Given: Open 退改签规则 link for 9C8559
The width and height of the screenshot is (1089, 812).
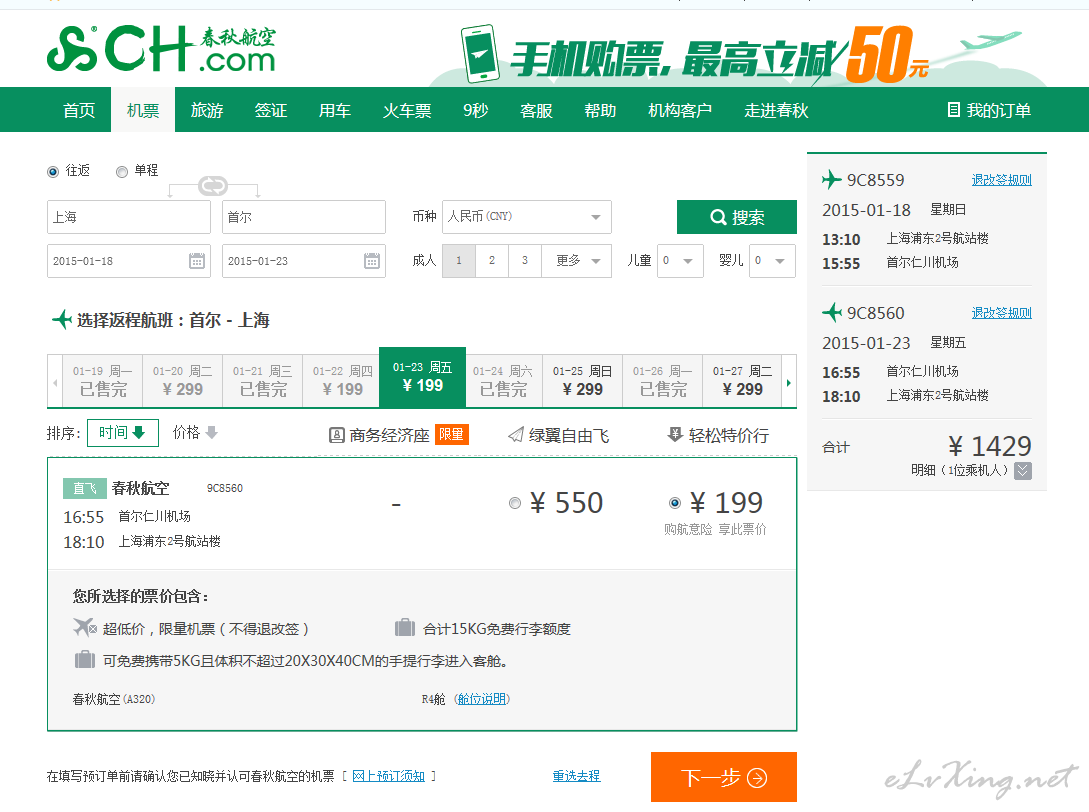Looking at the screenshot, I should [x=1001, y=180].
